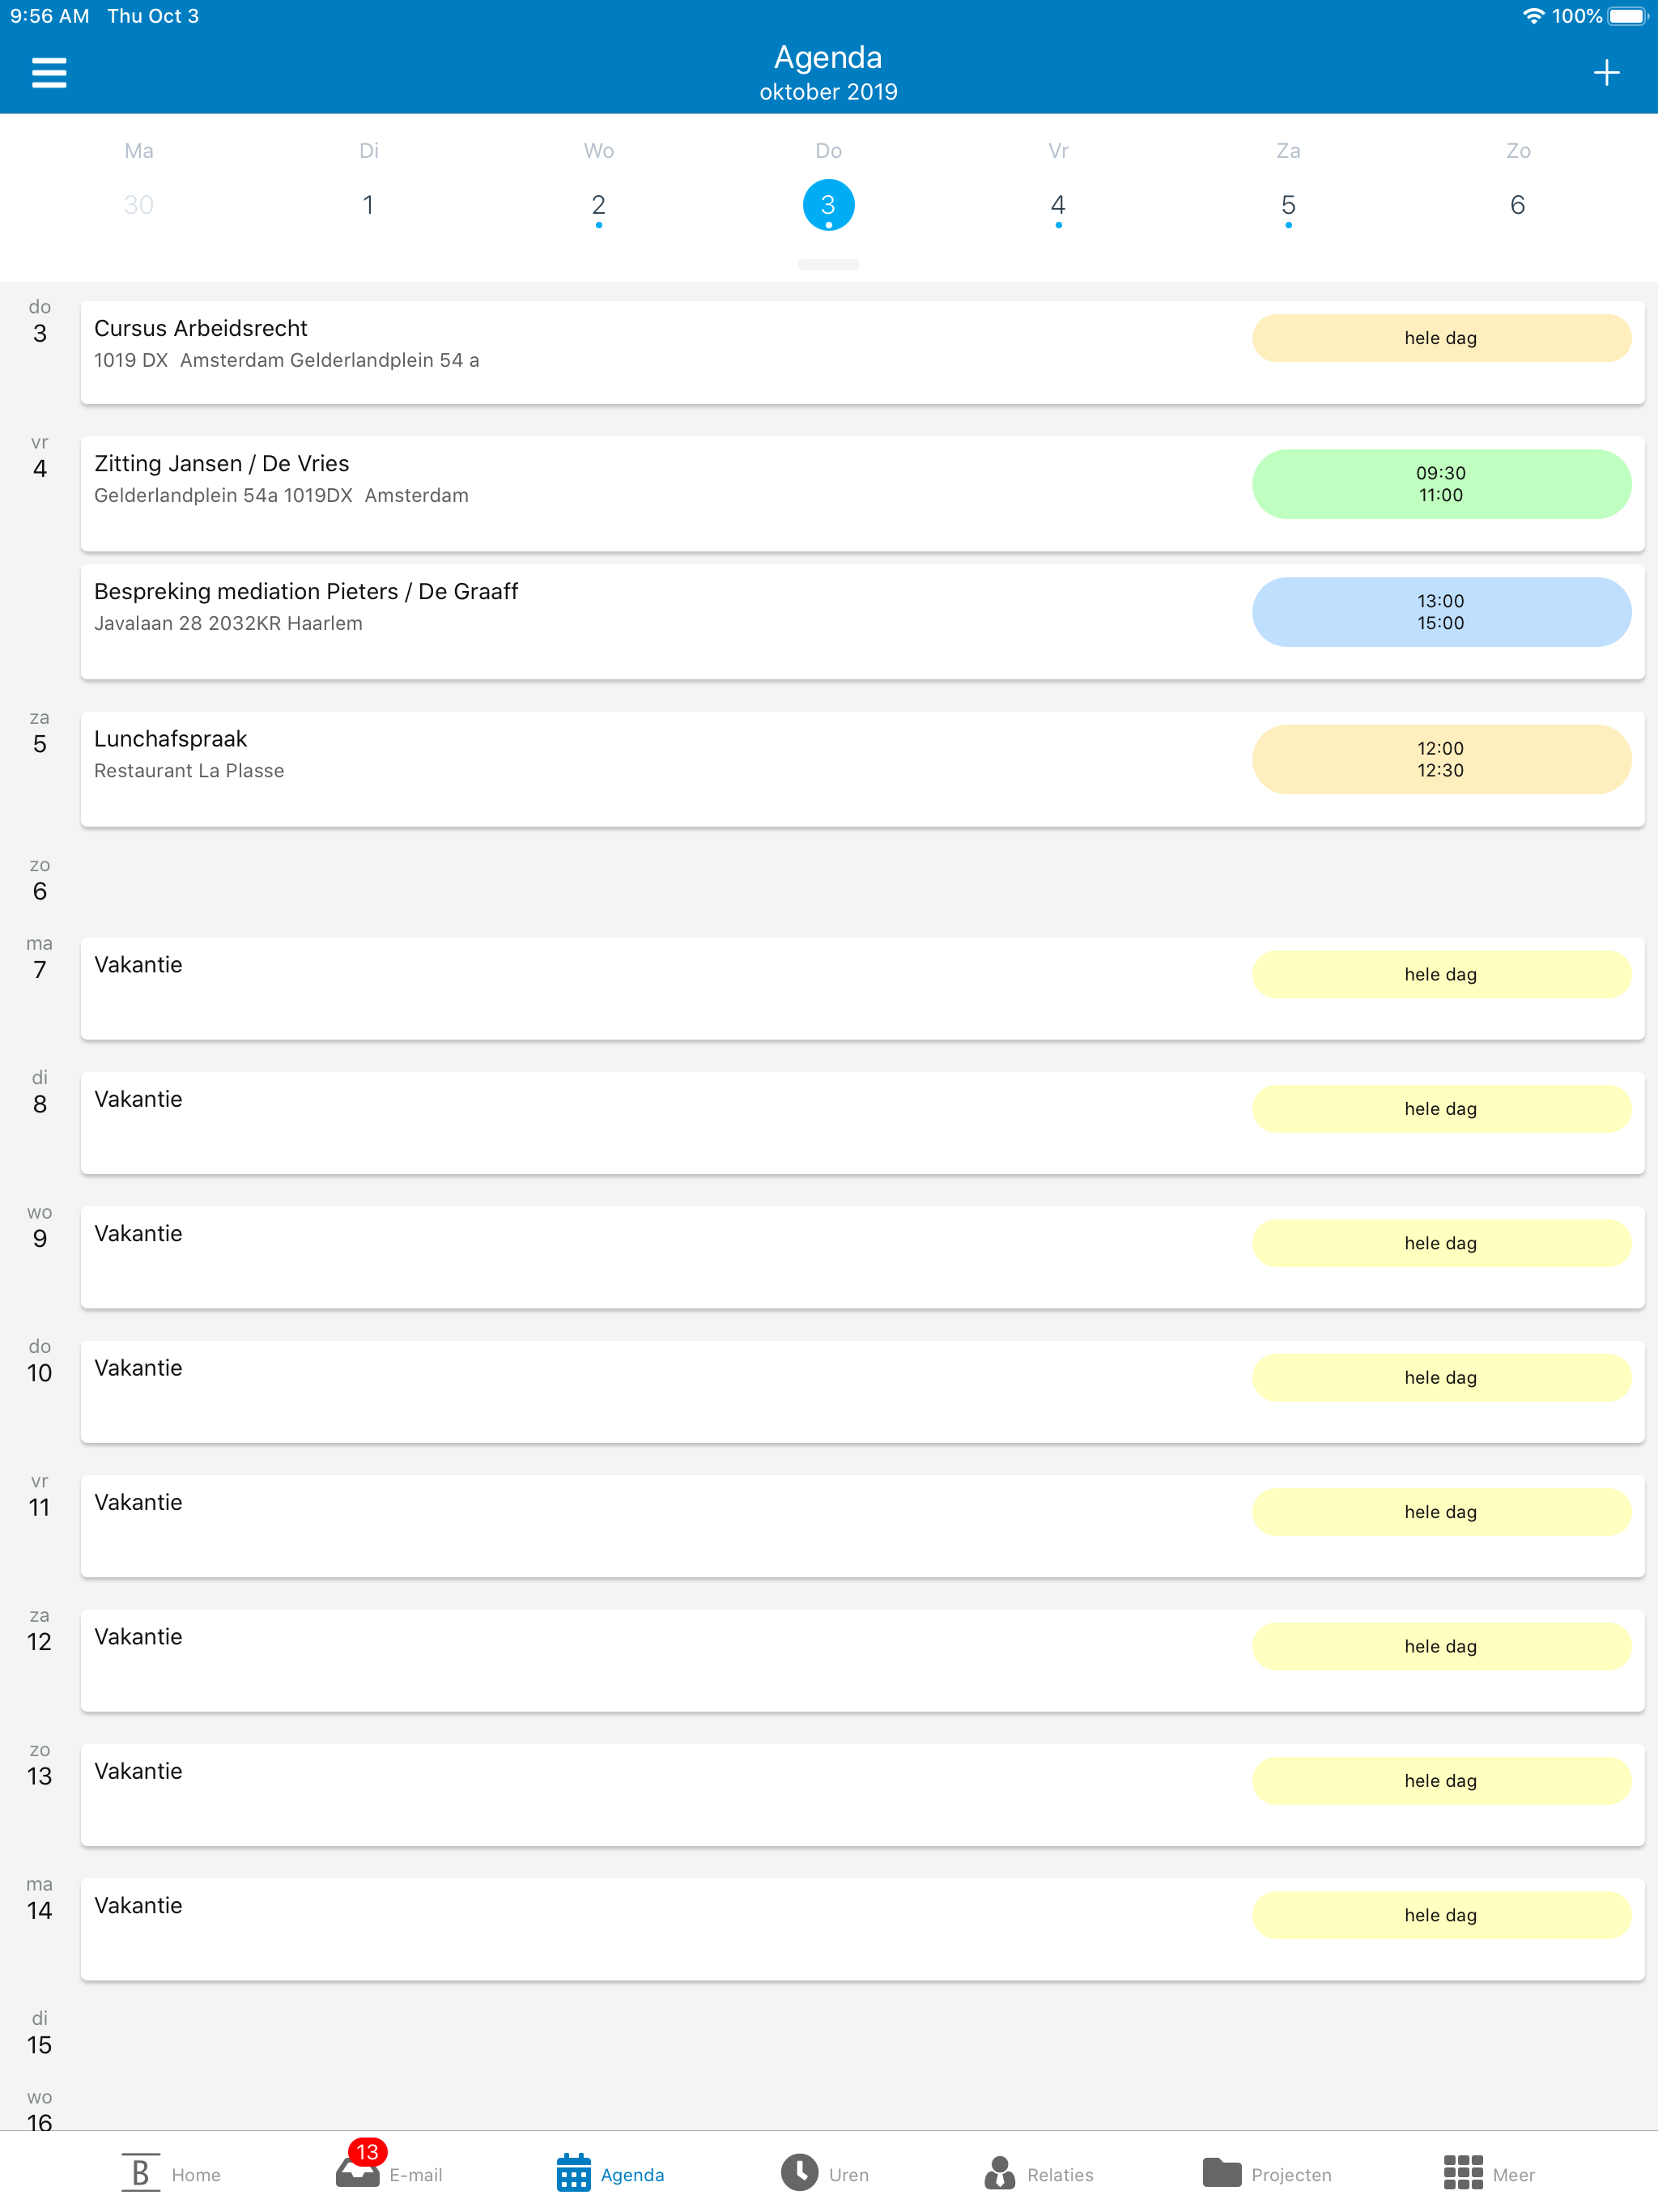Expand calendar using the drag handle
Image resolution: width=1658 pixels, height=2212 pixels.
[x=828, y=265]
